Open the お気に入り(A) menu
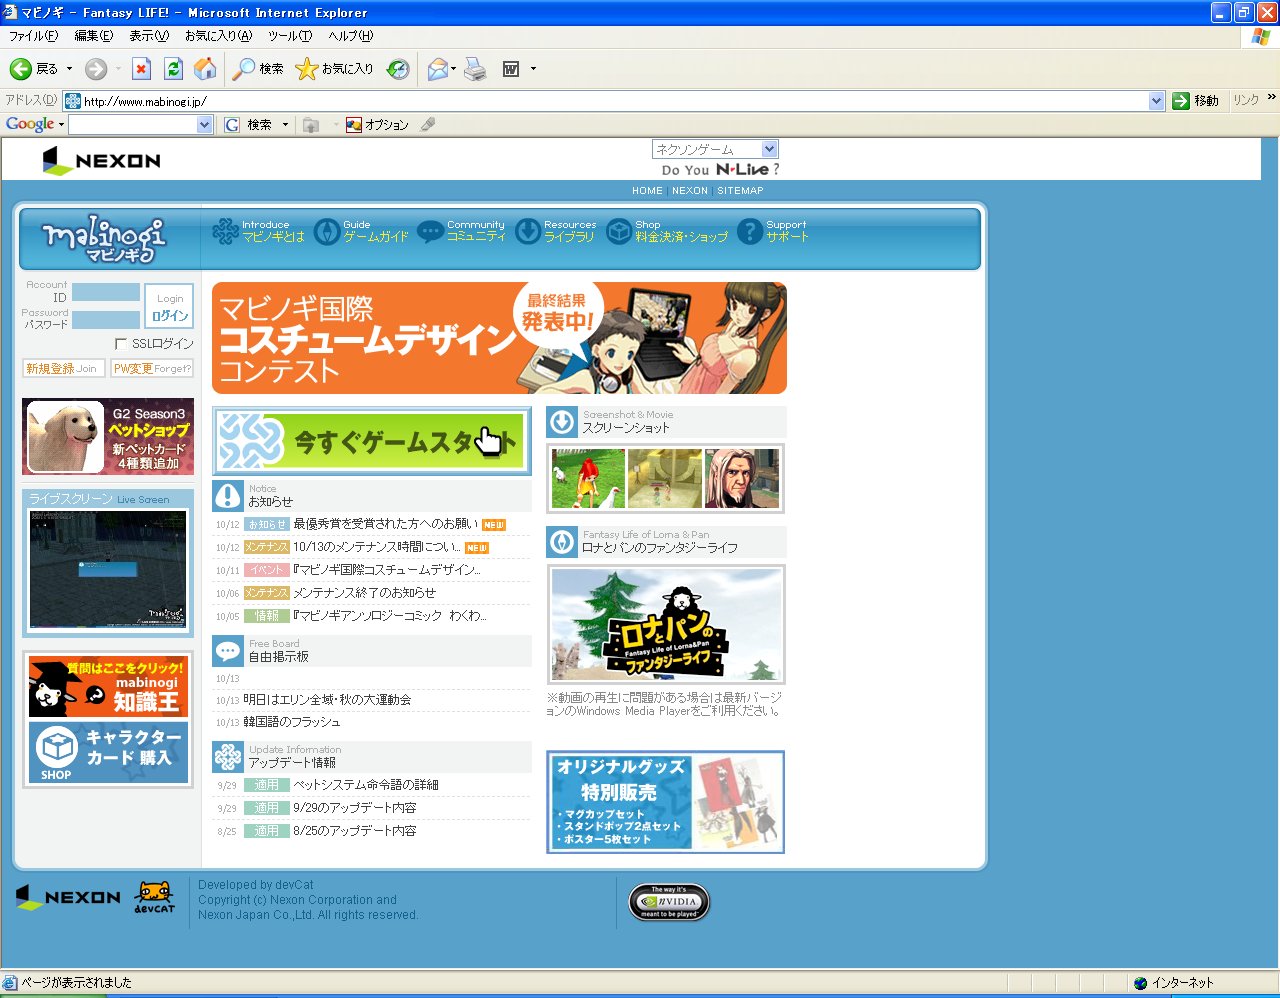This screenshot has height=998, width=1280. [x=218, y=36]
